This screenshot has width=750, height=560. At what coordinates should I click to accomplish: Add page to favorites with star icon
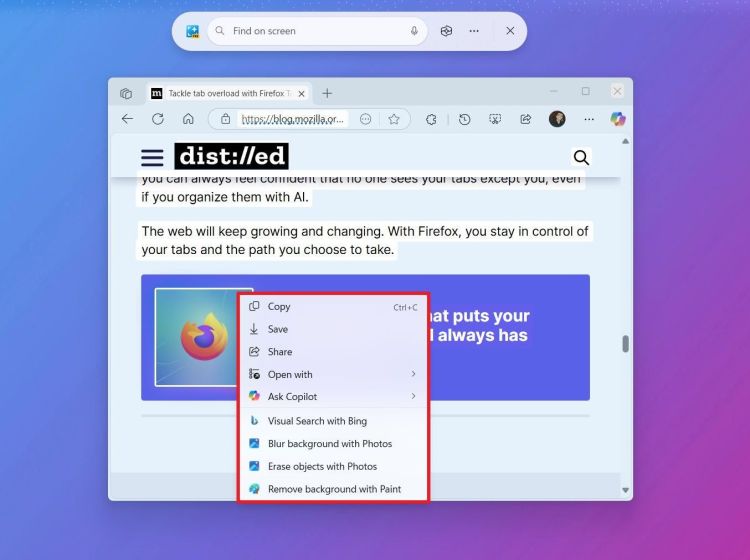(394, 119)
